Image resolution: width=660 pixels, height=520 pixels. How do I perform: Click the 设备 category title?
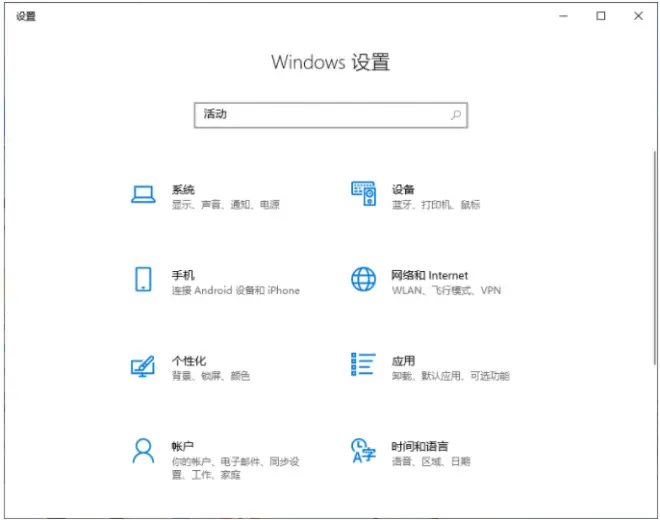[403, 189]
